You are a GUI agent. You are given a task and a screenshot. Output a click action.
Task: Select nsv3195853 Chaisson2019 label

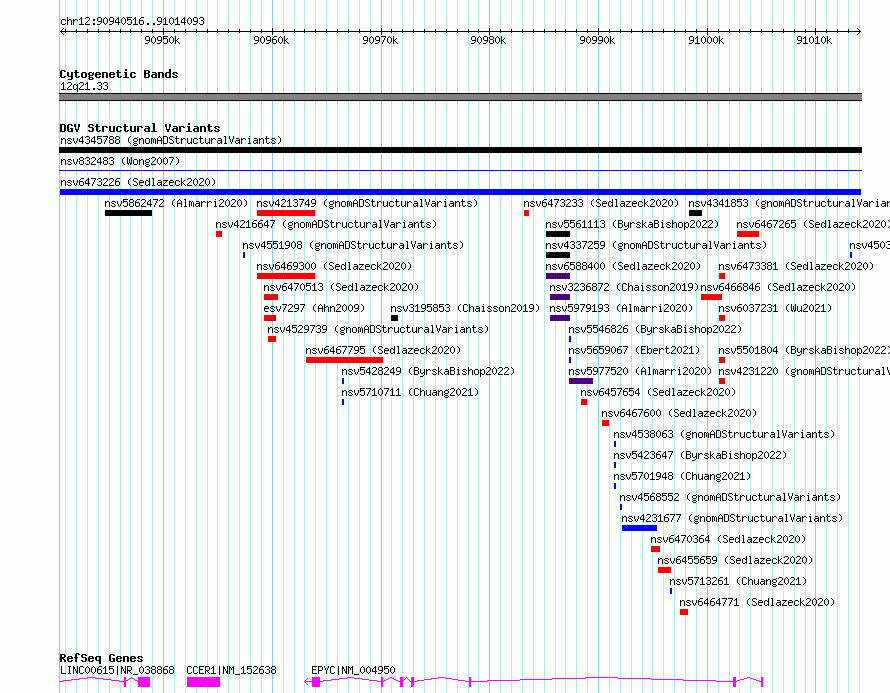click(x=465, y=308)
